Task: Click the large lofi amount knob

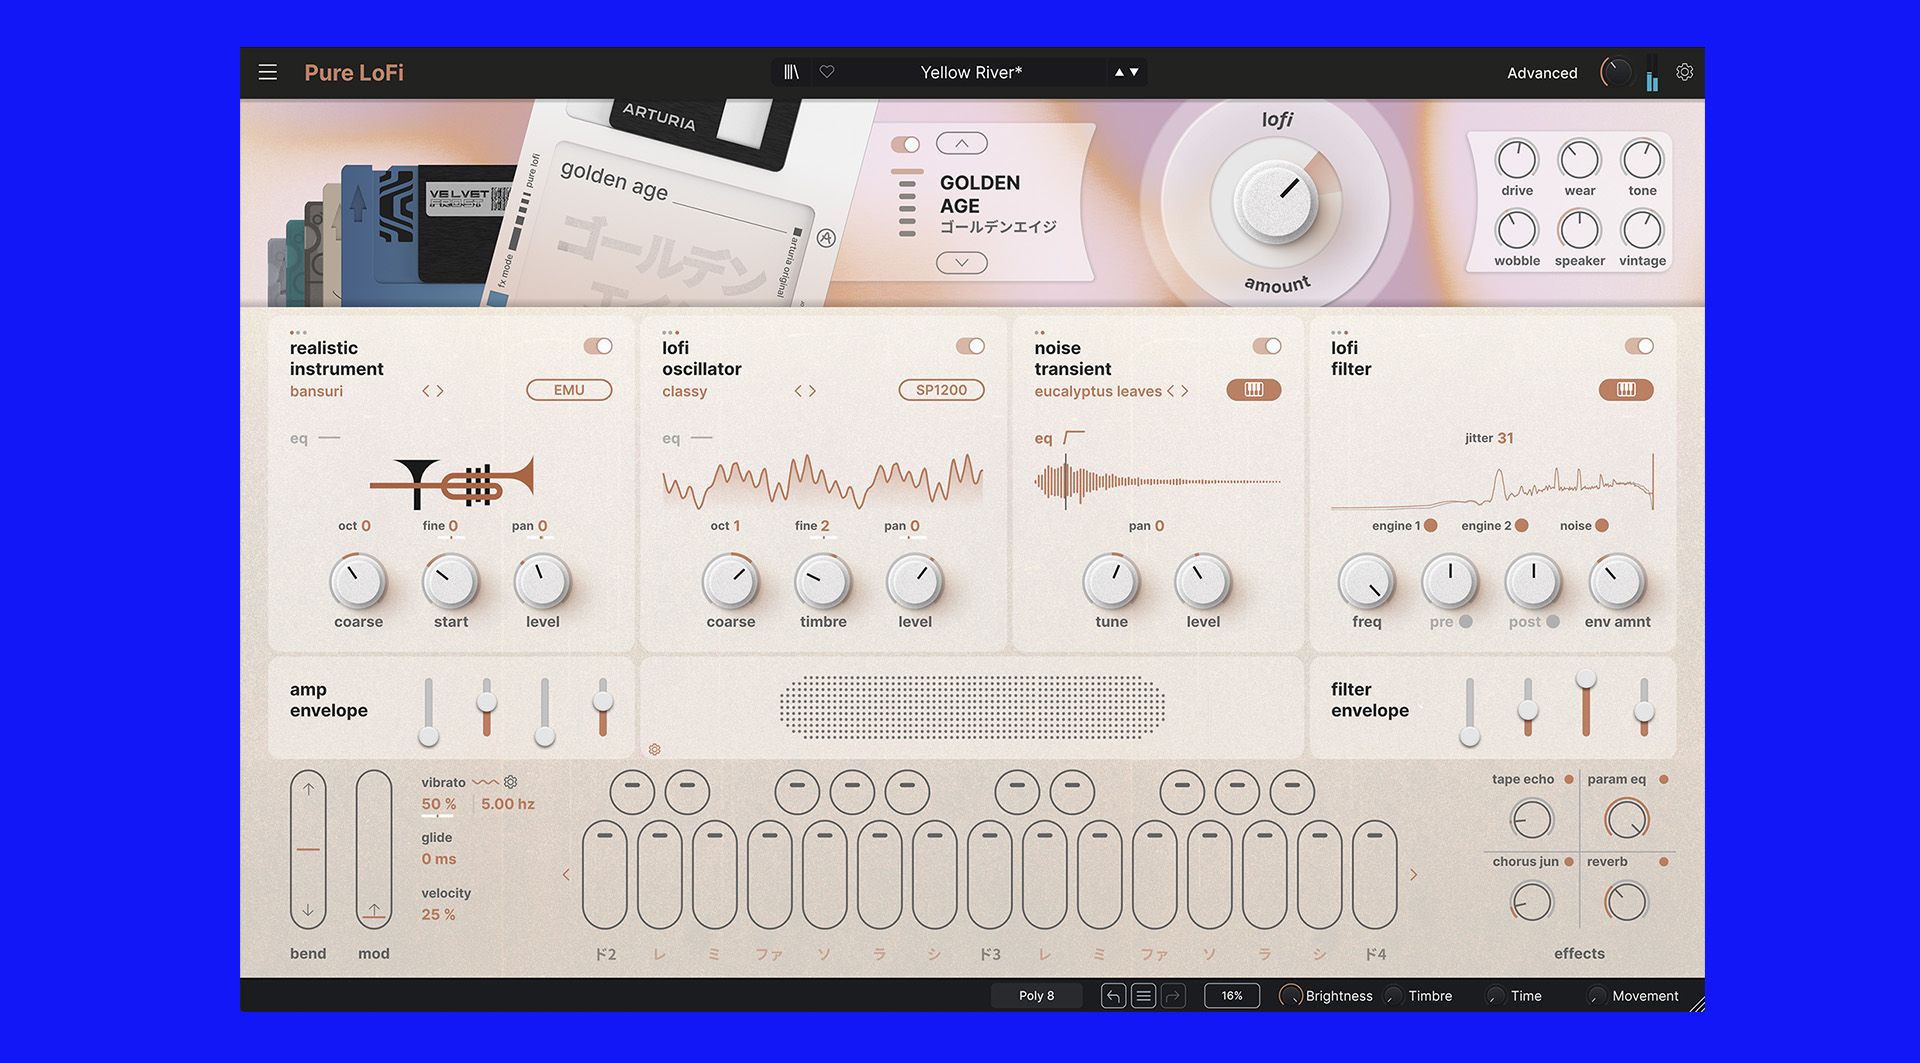Action: click(1275, 201)
